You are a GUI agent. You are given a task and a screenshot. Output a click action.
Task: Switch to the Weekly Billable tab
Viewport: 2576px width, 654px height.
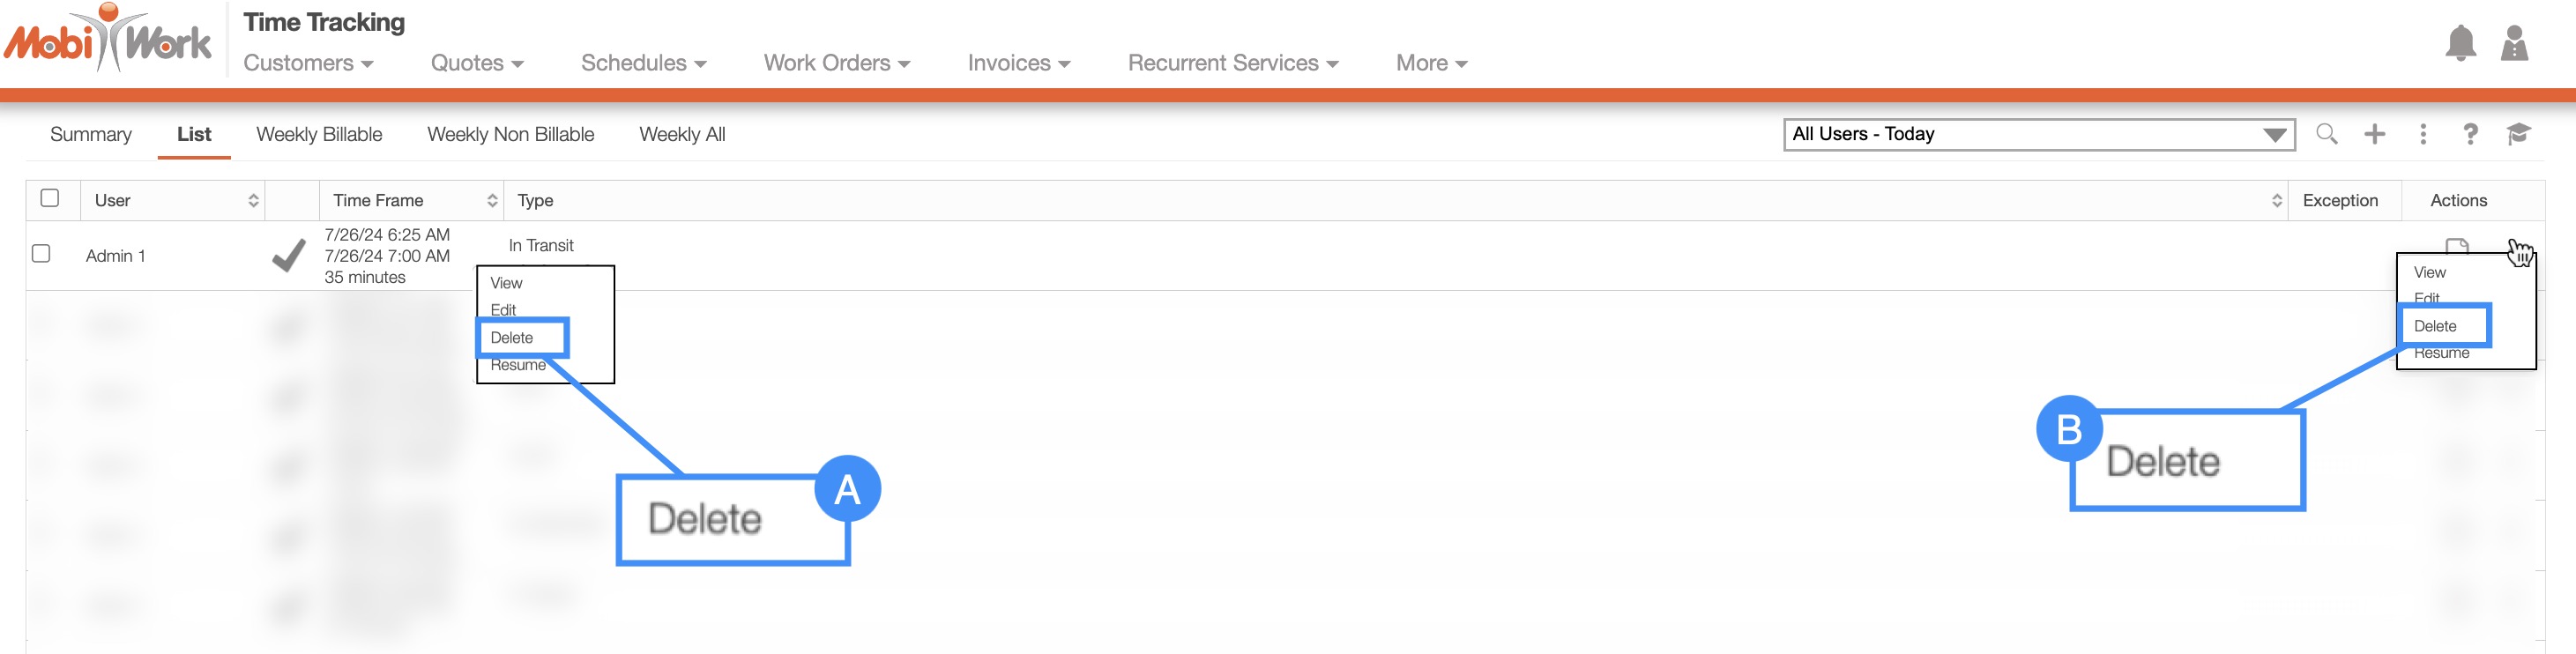point(319,134)
